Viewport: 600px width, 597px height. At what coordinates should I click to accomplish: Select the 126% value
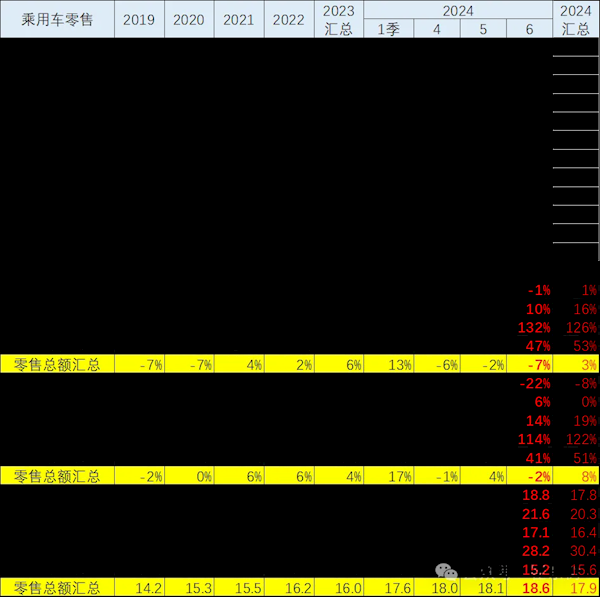[x=581, y=328]
